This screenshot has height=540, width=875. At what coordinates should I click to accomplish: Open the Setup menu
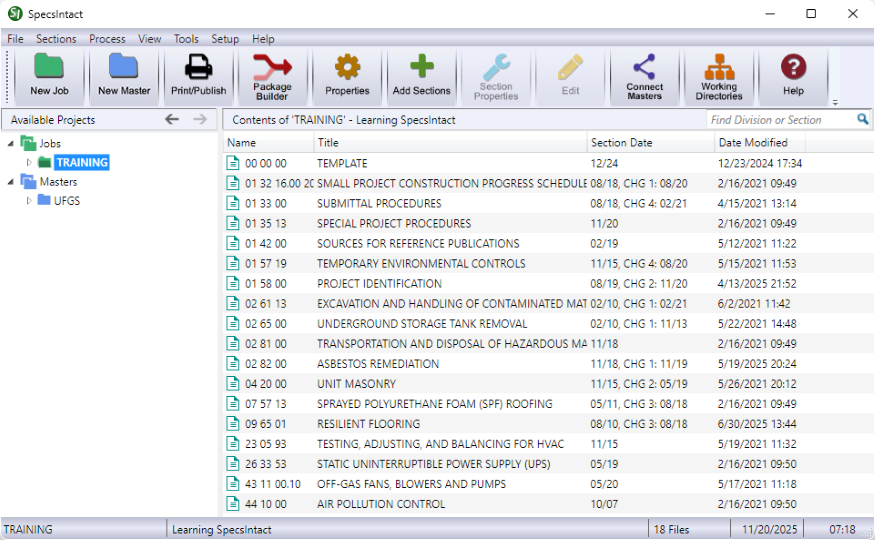225,38
